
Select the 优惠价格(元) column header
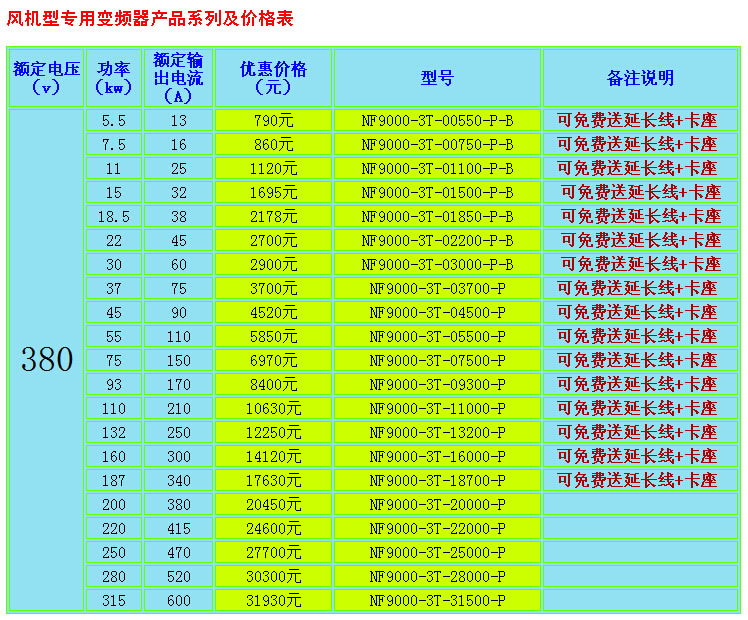pos(273,78)
